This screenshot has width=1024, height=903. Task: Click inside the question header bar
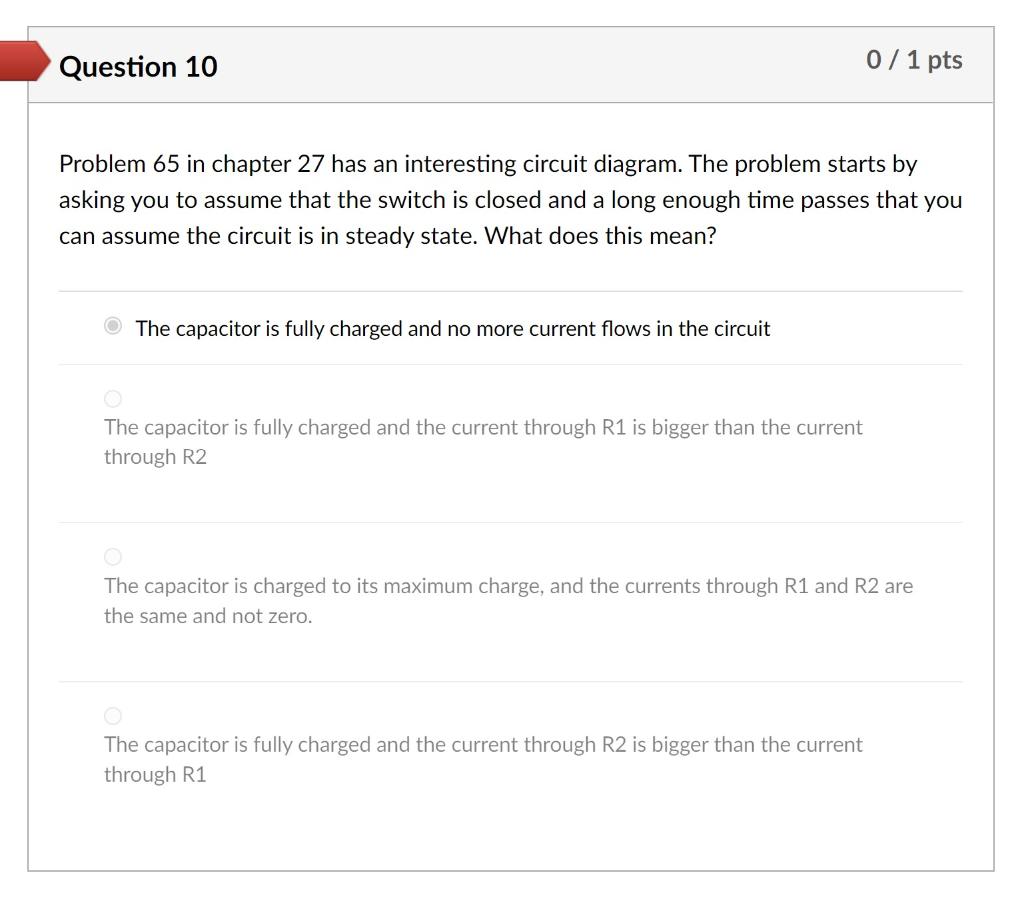tap(500, 64)
